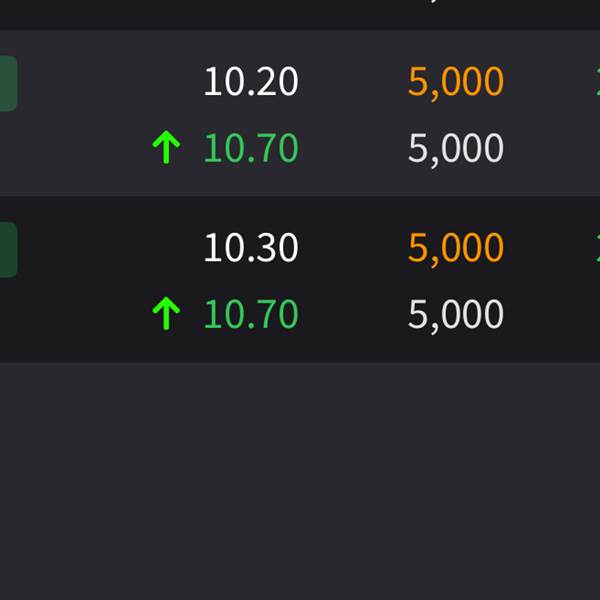Click the header strip above the 10.20 row
Viewport: 600px width, 600px height.
300,13
